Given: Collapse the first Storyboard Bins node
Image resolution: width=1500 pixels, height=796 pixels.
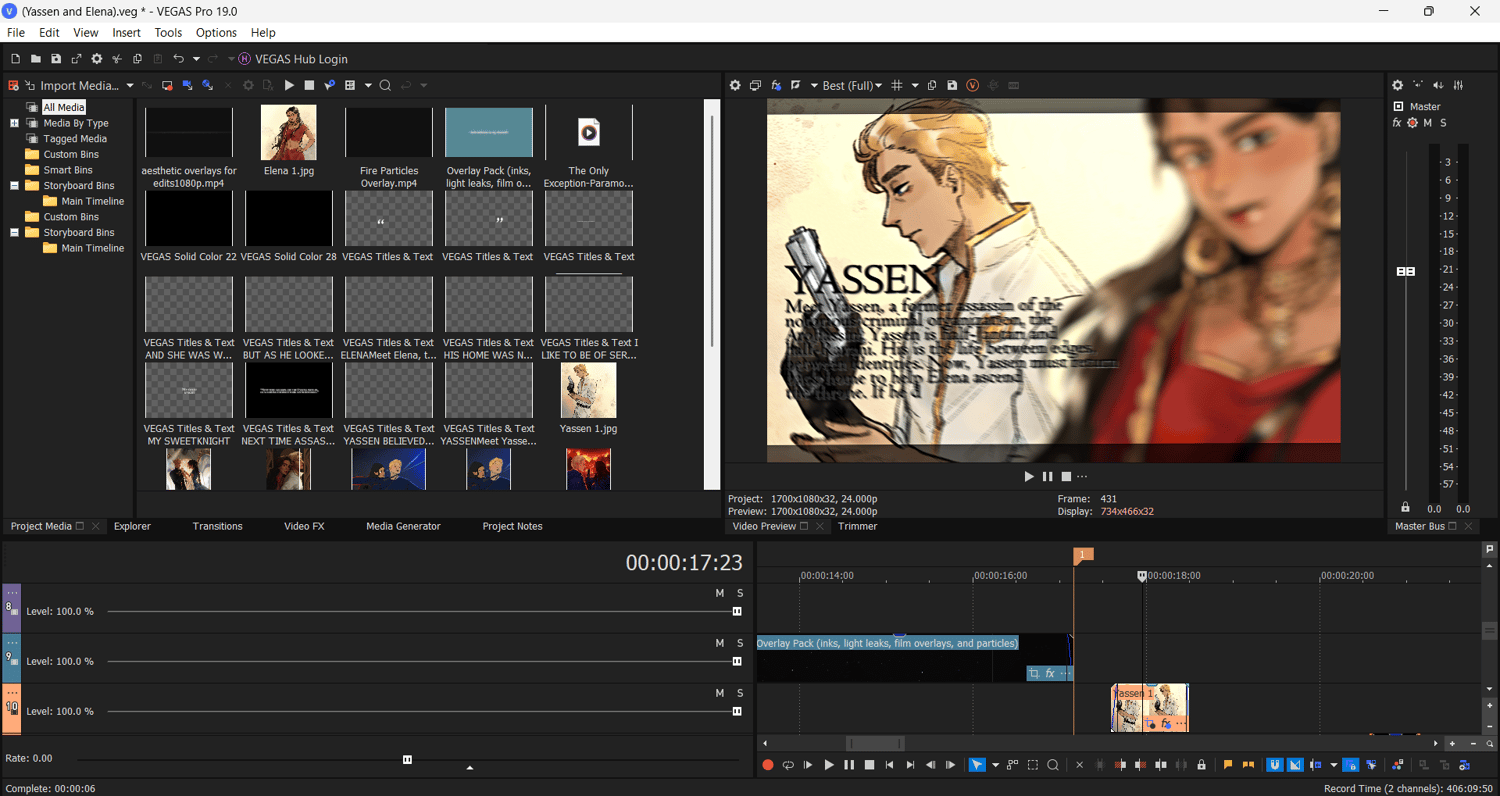Looking at the screenshot, I should coord(15,185).
